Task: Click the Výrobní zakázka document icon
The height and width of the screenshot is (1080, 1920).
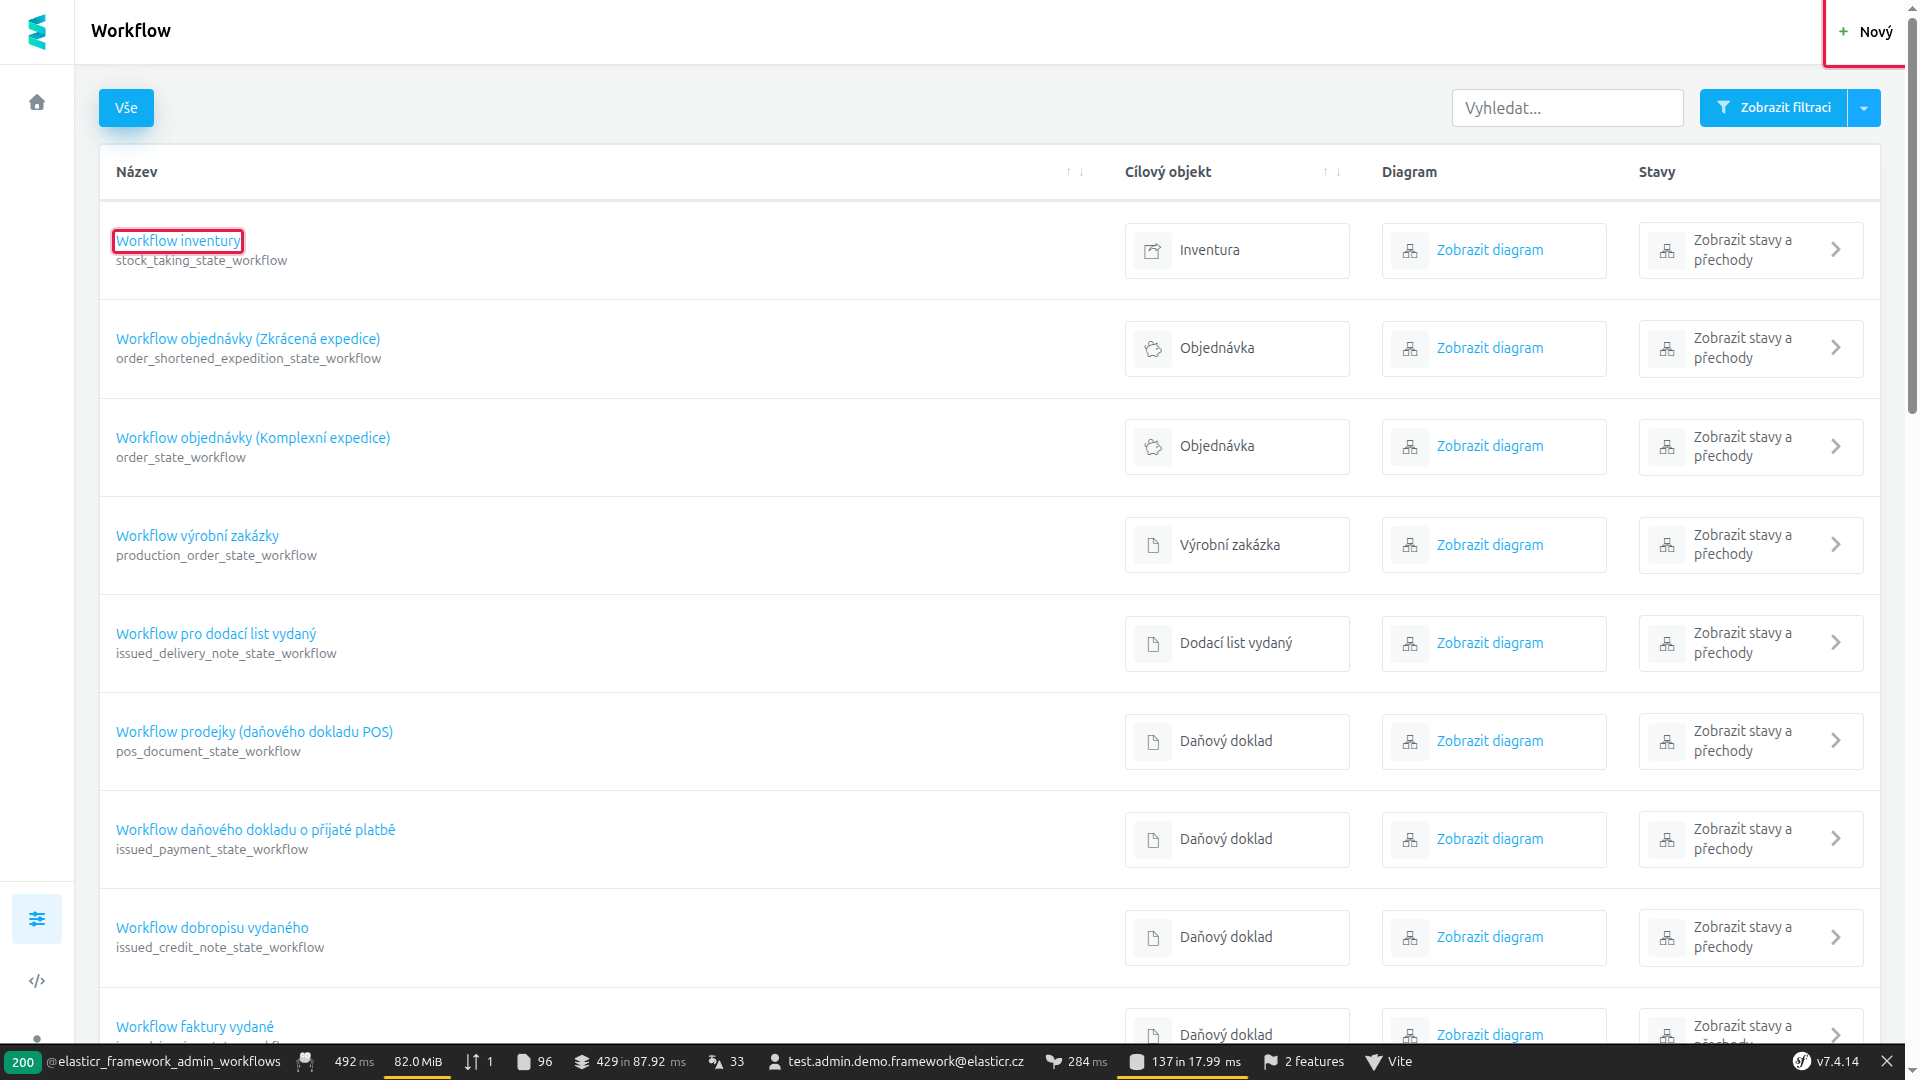Action: point(1153,545)
